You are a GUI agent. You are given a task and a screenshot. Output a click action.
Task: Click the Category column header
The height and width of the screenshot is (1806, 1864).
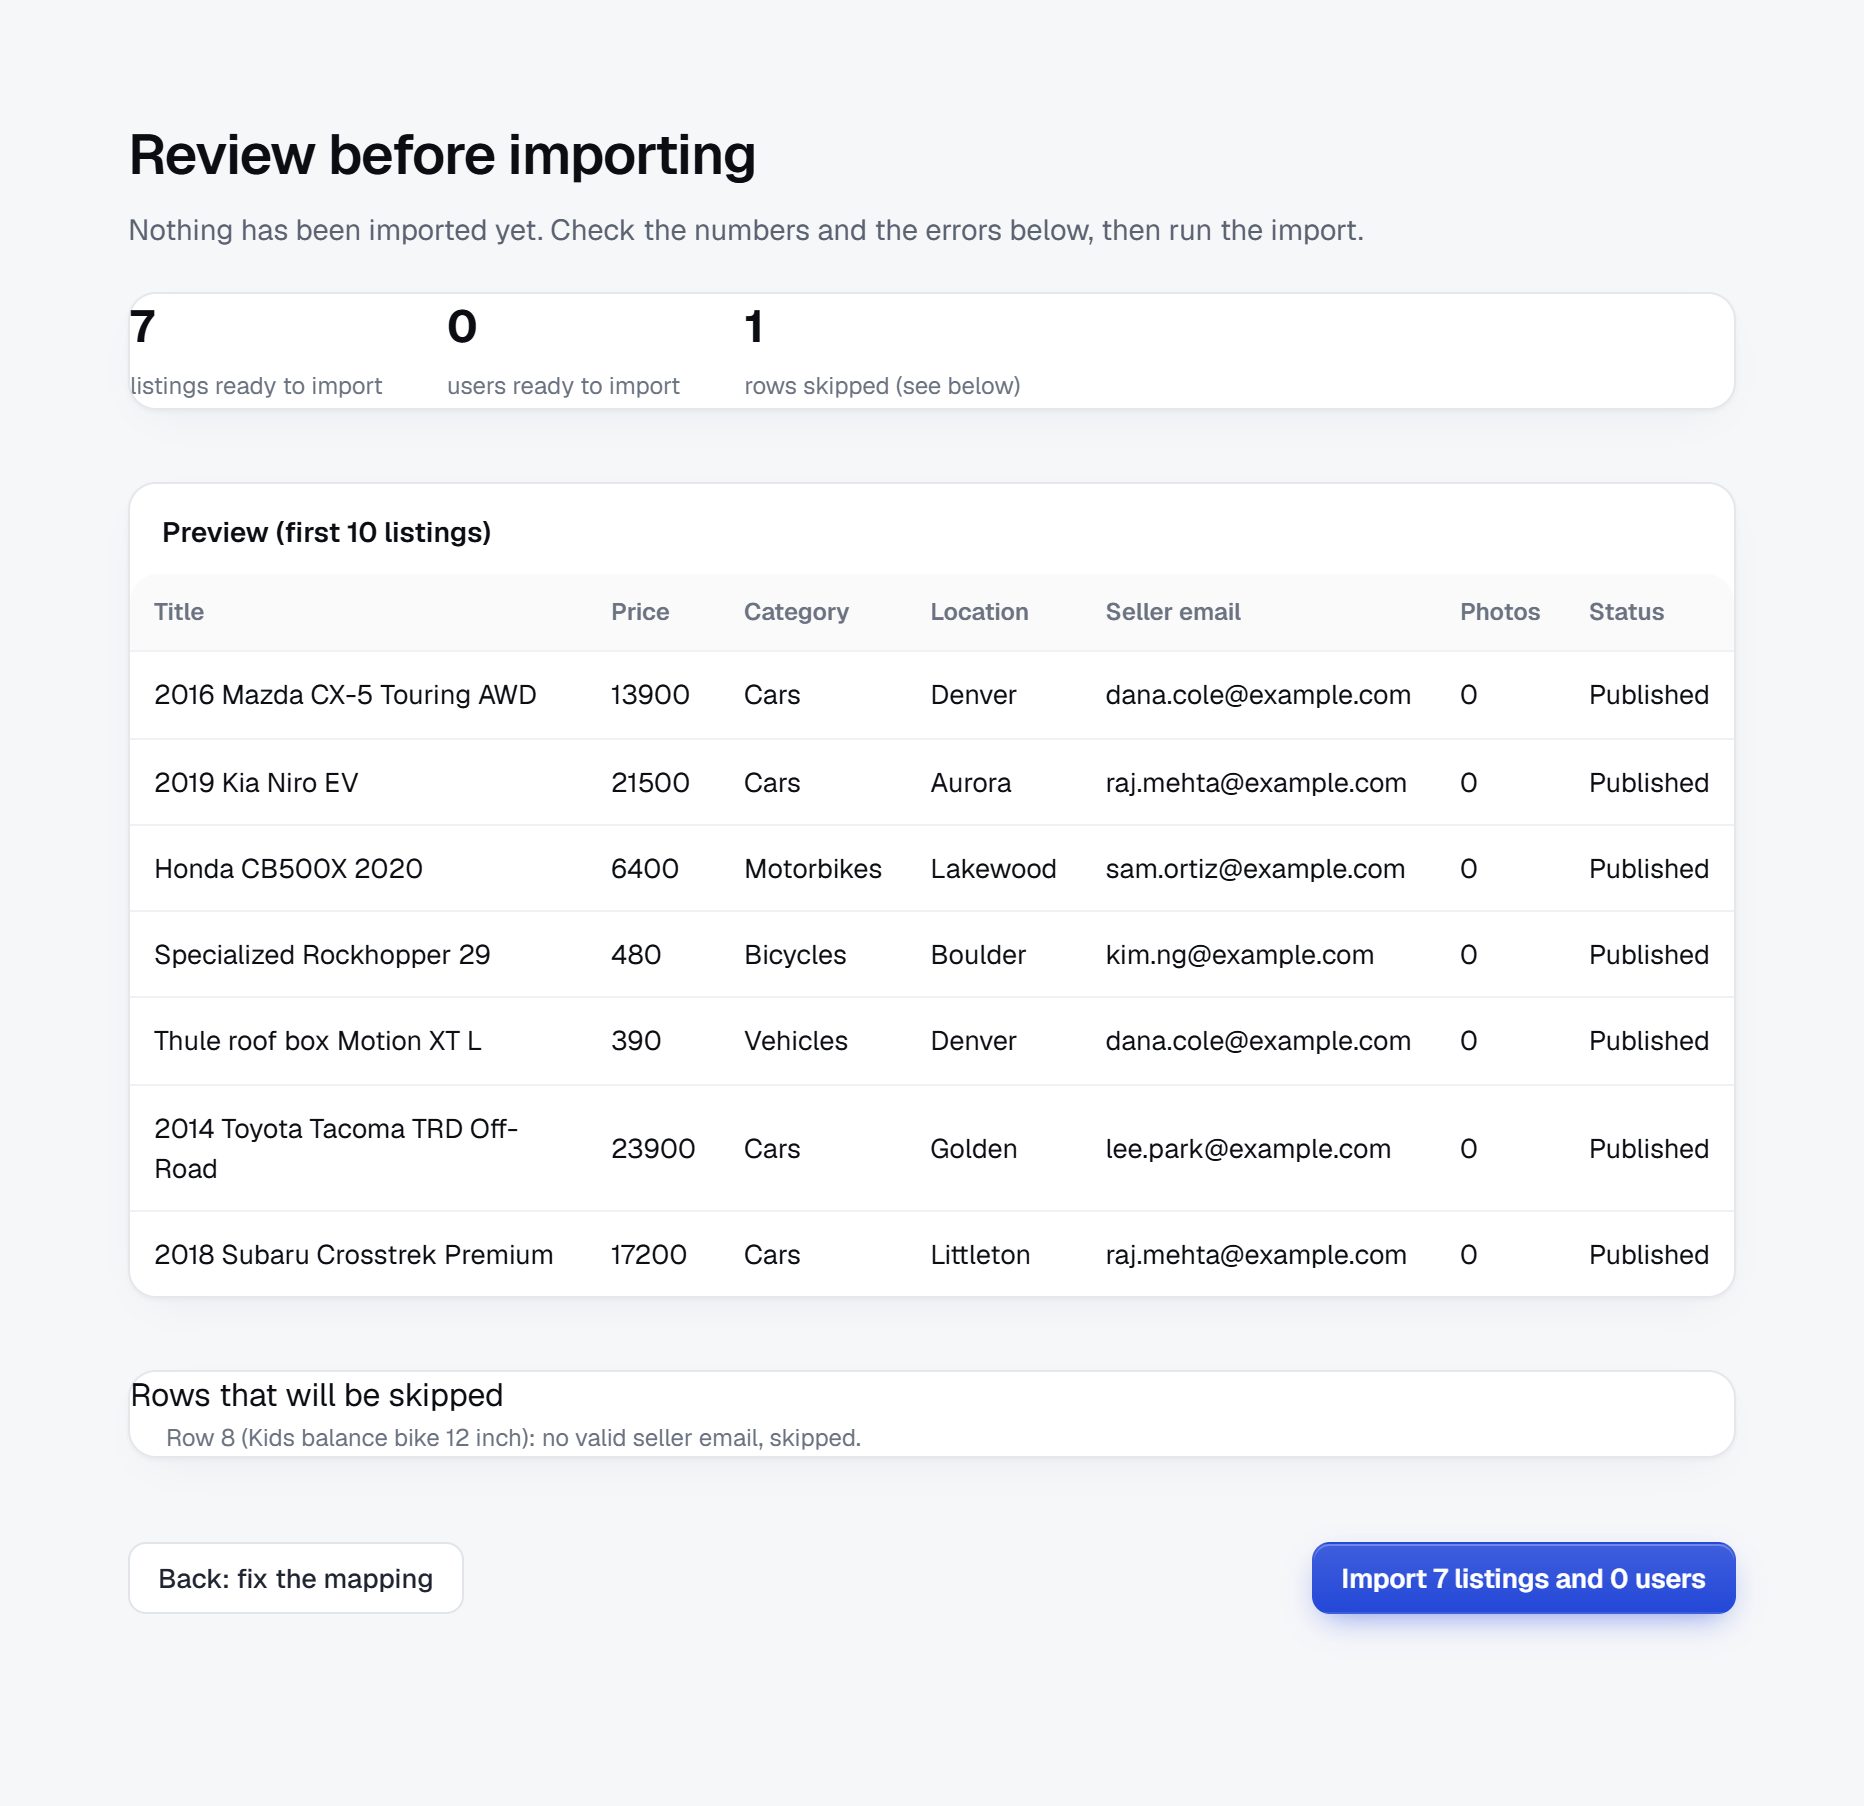coord(796,612)
